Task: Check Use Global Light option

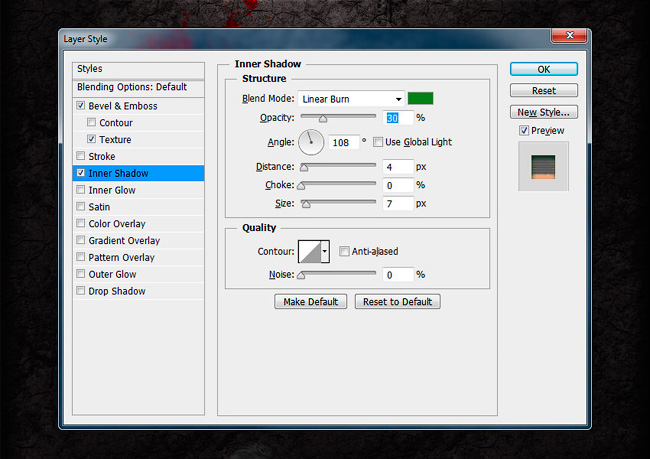Action: (378, 142)
